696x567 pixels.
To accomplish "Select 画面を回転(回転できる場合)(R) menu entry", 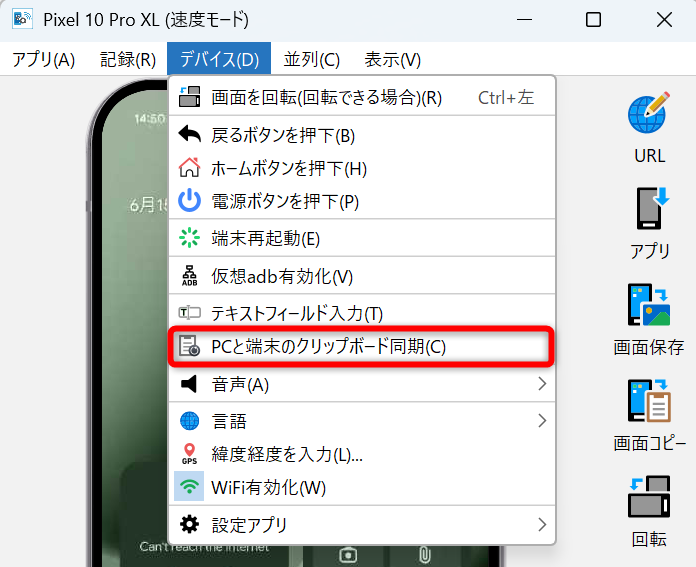I will coord(362,97).
